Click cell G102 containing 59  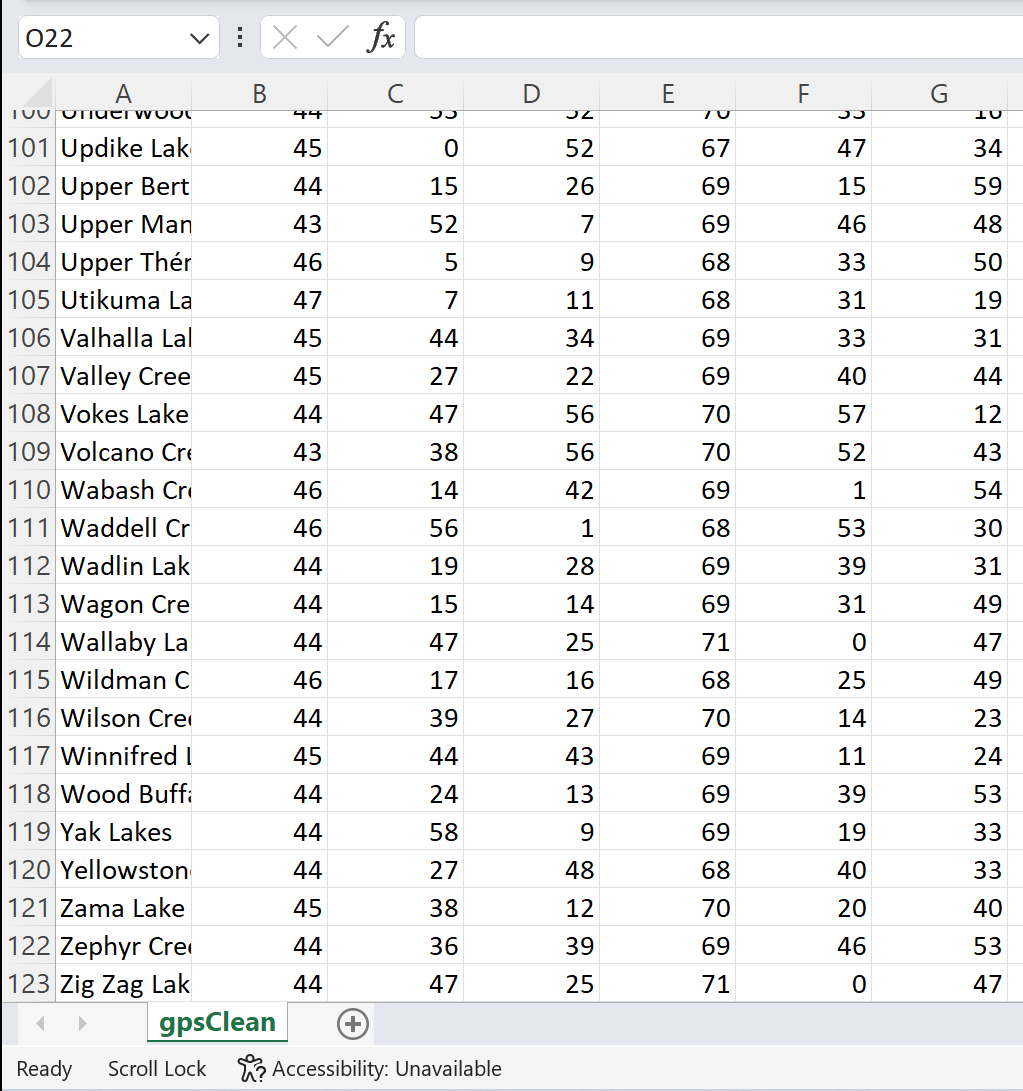939,186
